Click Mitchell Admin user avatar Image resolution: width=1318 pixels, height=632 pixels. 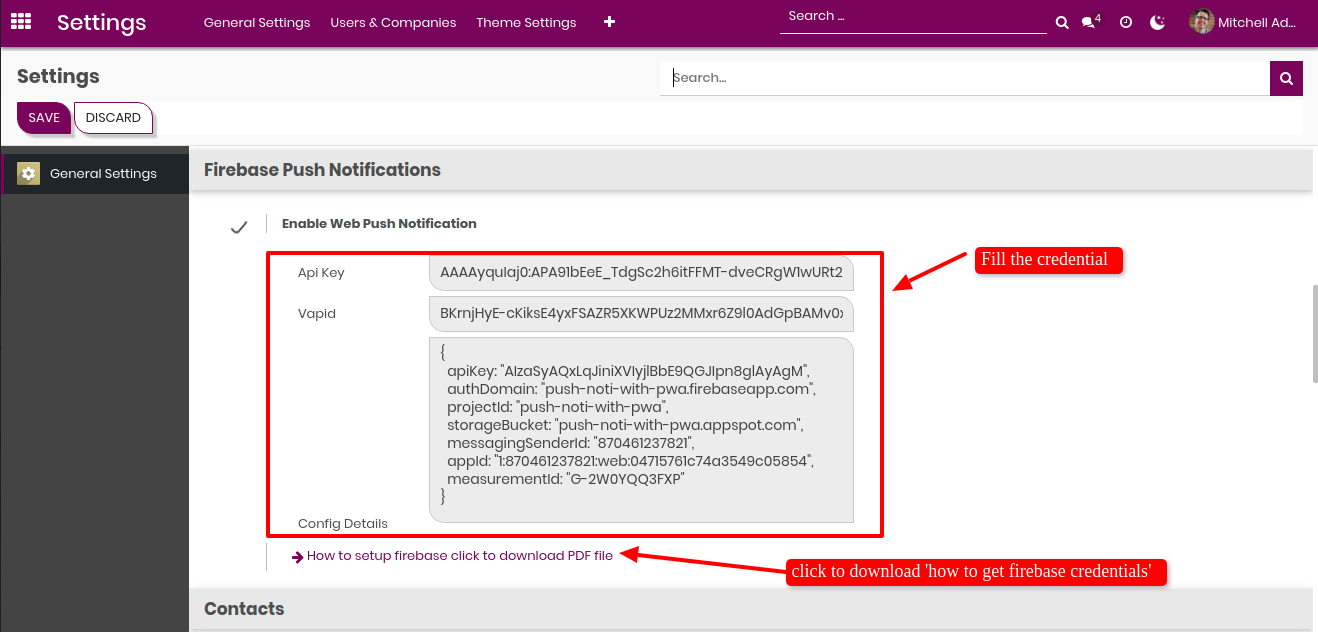coord(1202,21)
